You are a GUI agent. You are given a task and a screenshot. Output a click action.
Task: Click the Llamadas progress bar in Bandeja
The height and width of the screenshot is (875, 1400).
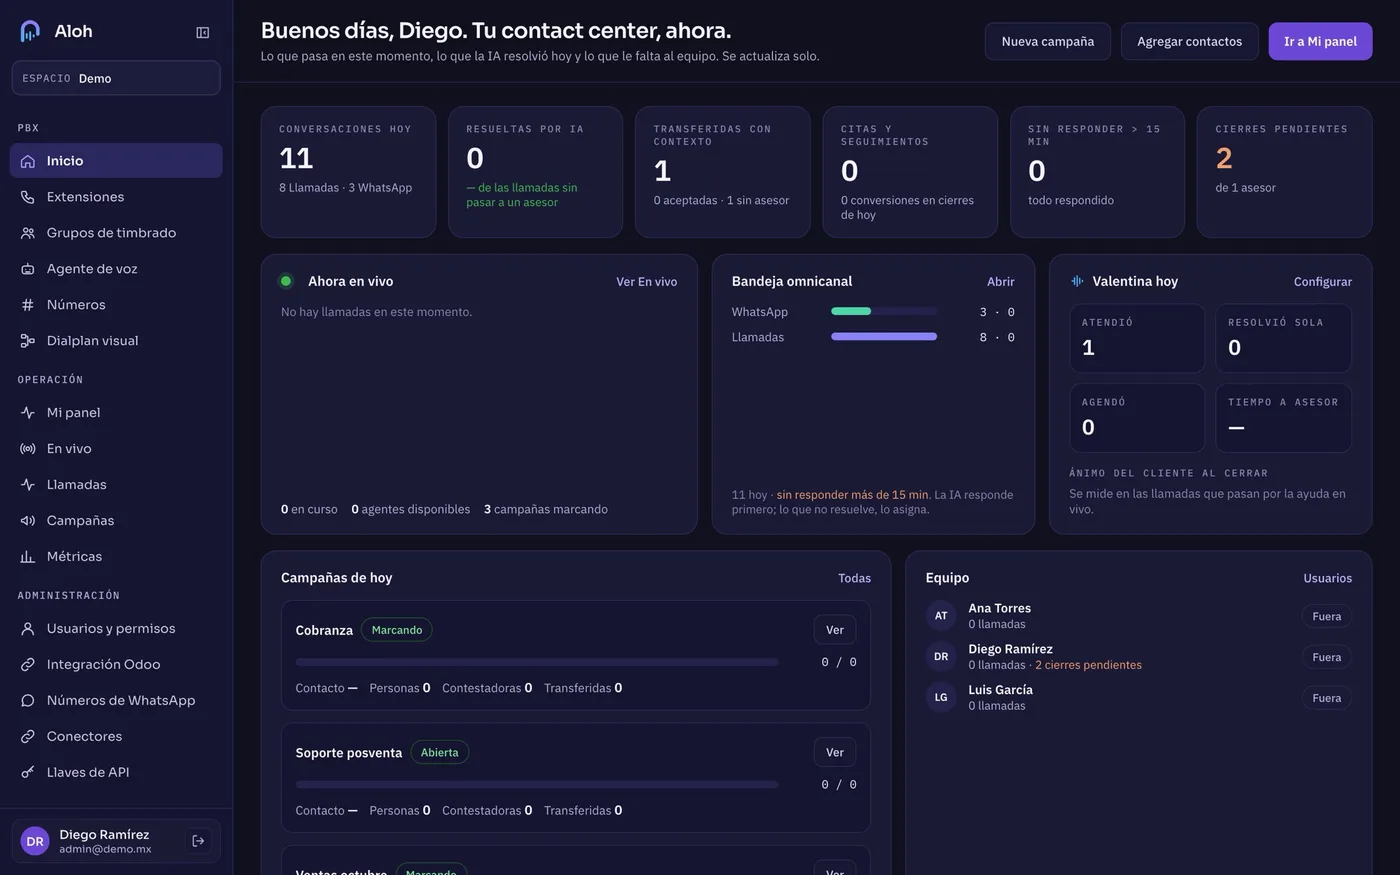coord(884,337)
